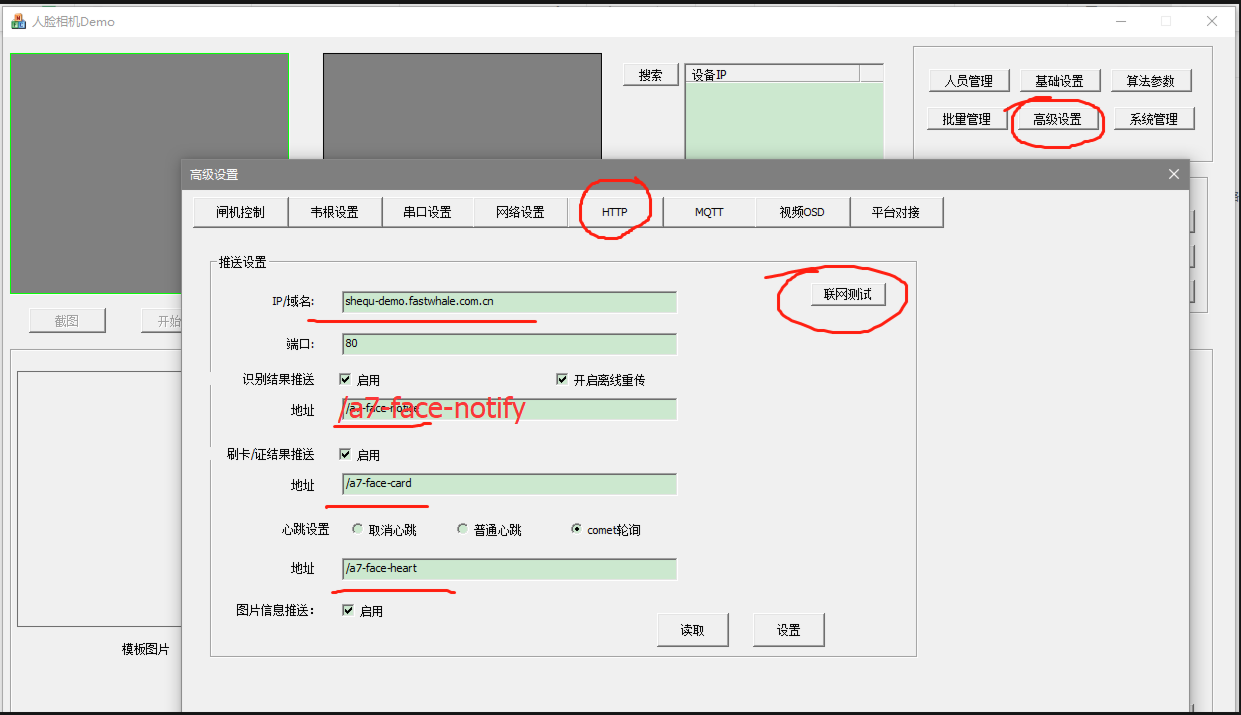1241x715 pixels.
Task: Switch to the 视频OSD tab
Action: (x=802, y=212)
